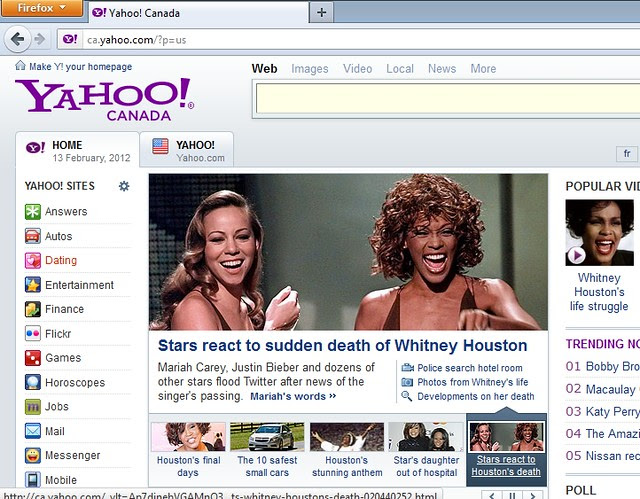Go to previous story carousel arrow
This screenshot has height=499, width=640.
point(492,495)
